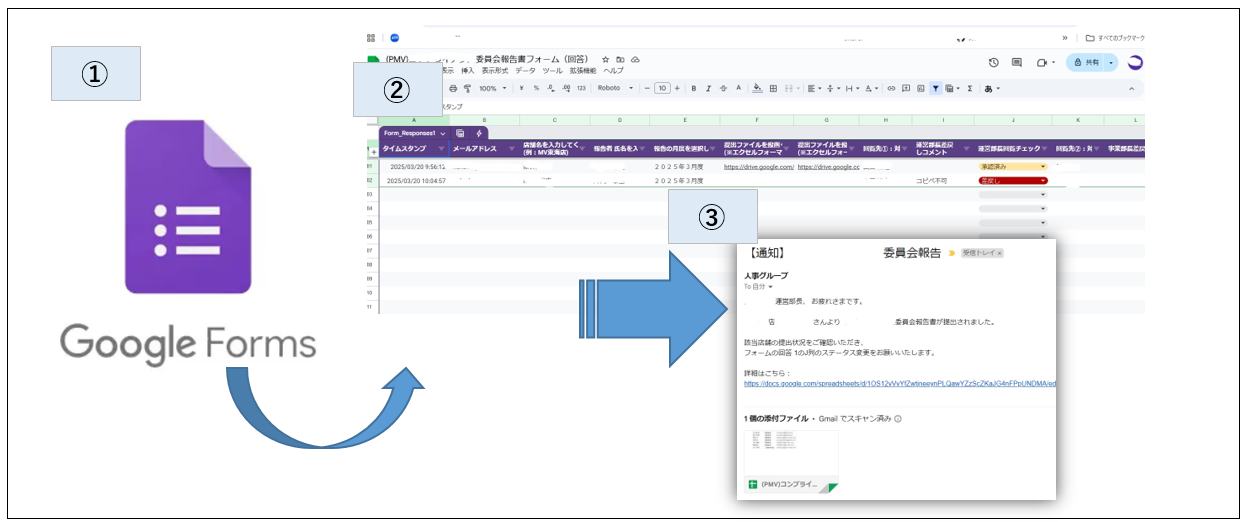This screenshot has width=1248, height=522.
Task: Open すべてのブックマーク folder
Action: (1114, 38)
